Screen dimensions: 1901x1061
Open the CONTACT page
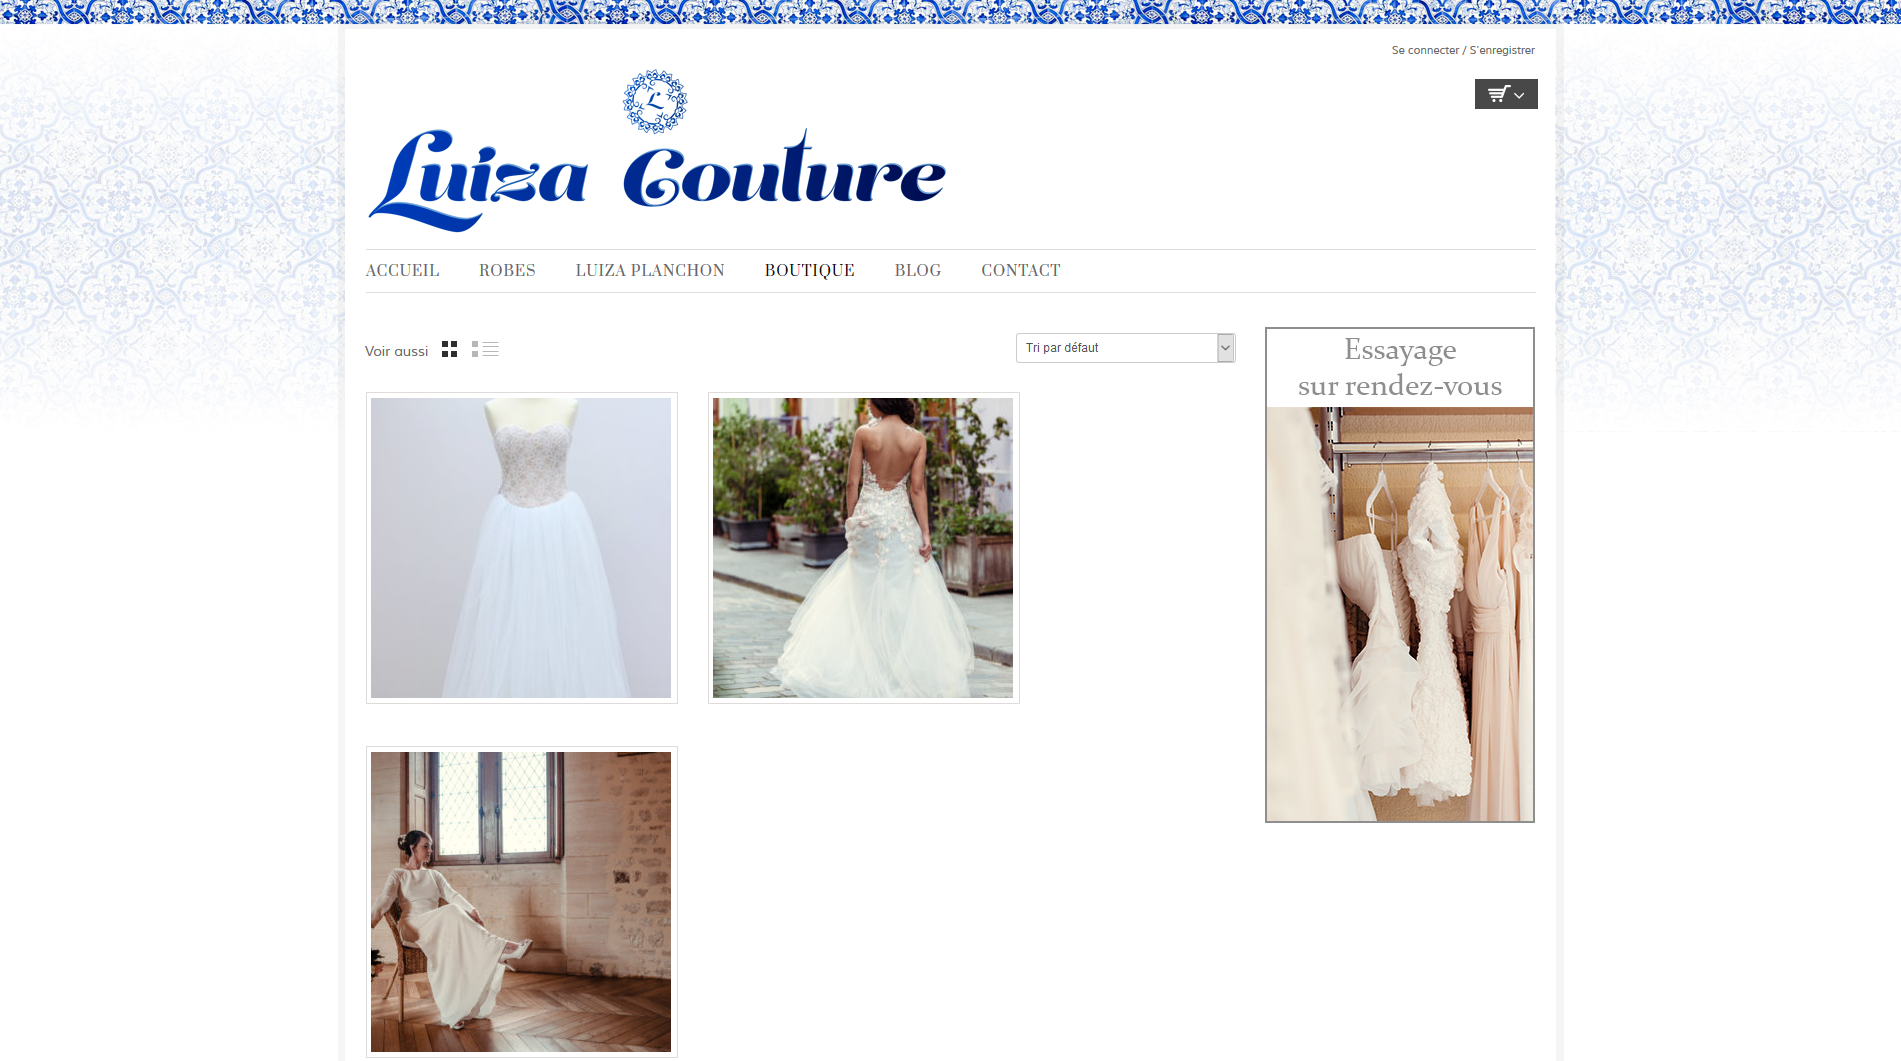pyautogui.click(x=1020, y=271)
